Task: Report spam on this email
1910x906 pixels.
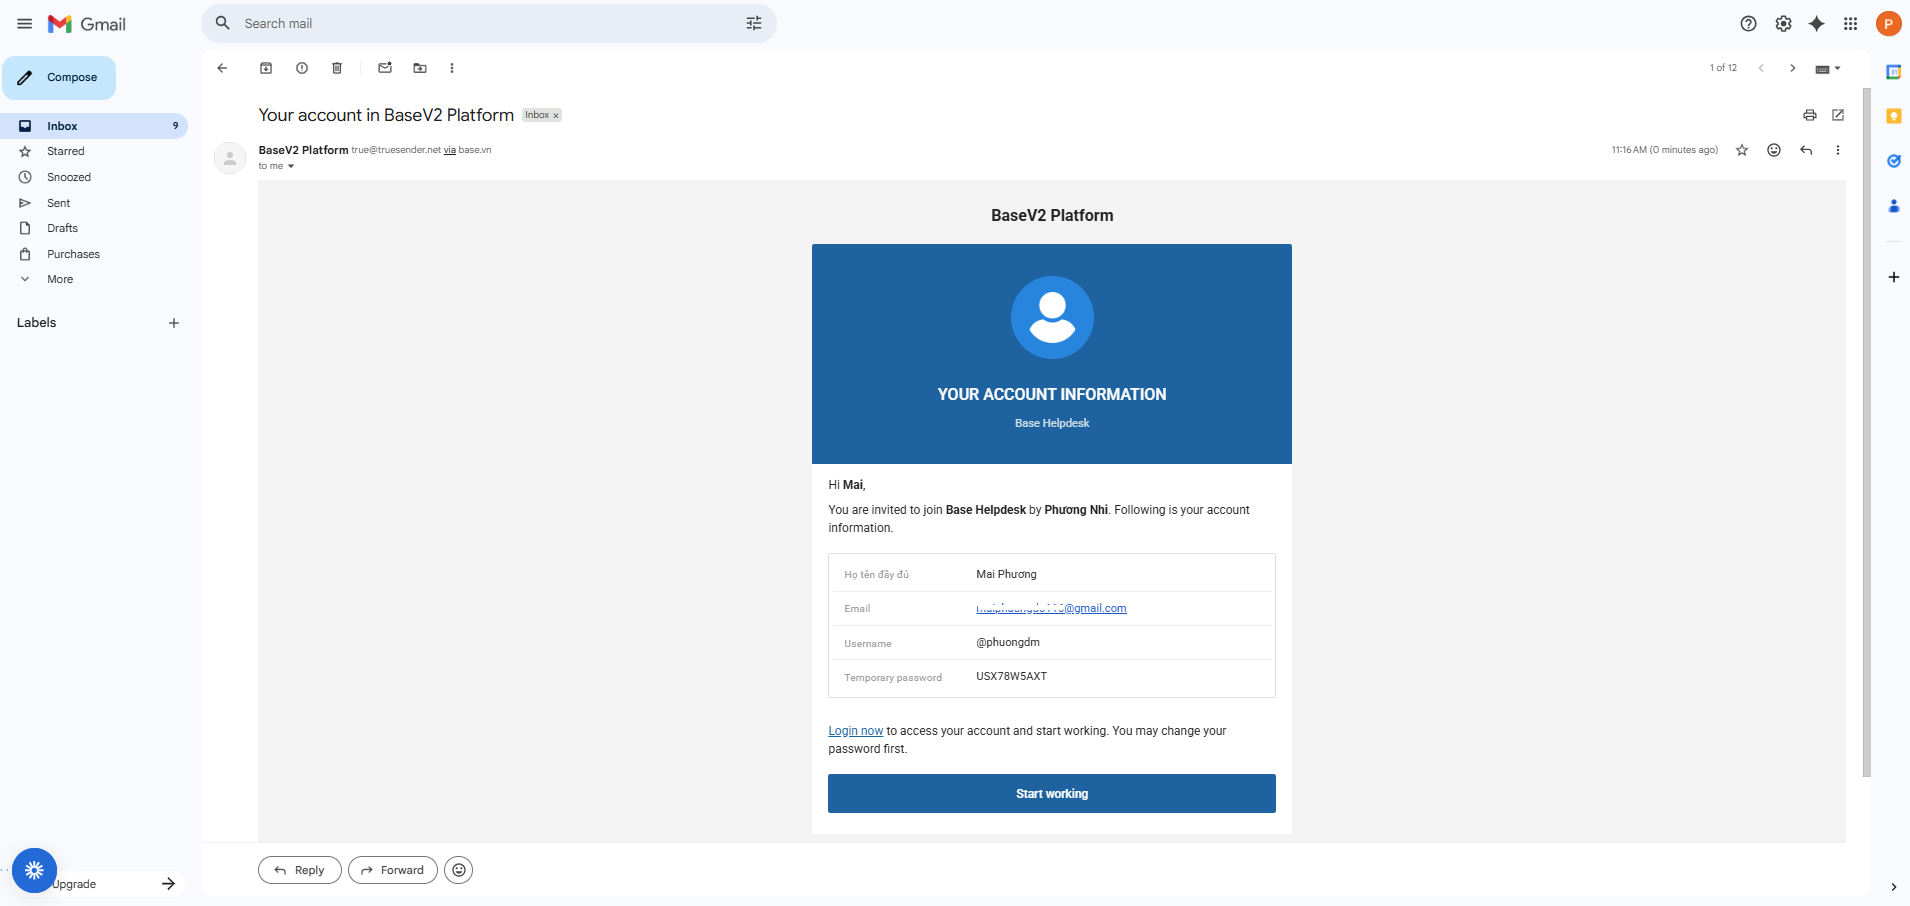Action: [302, 68]
